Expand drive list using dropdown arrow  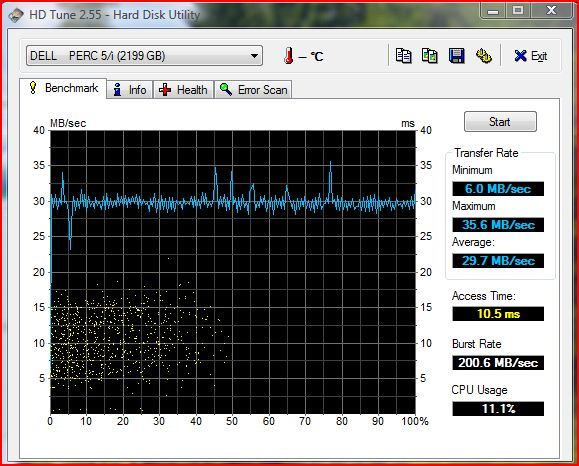tap(254, 56)
